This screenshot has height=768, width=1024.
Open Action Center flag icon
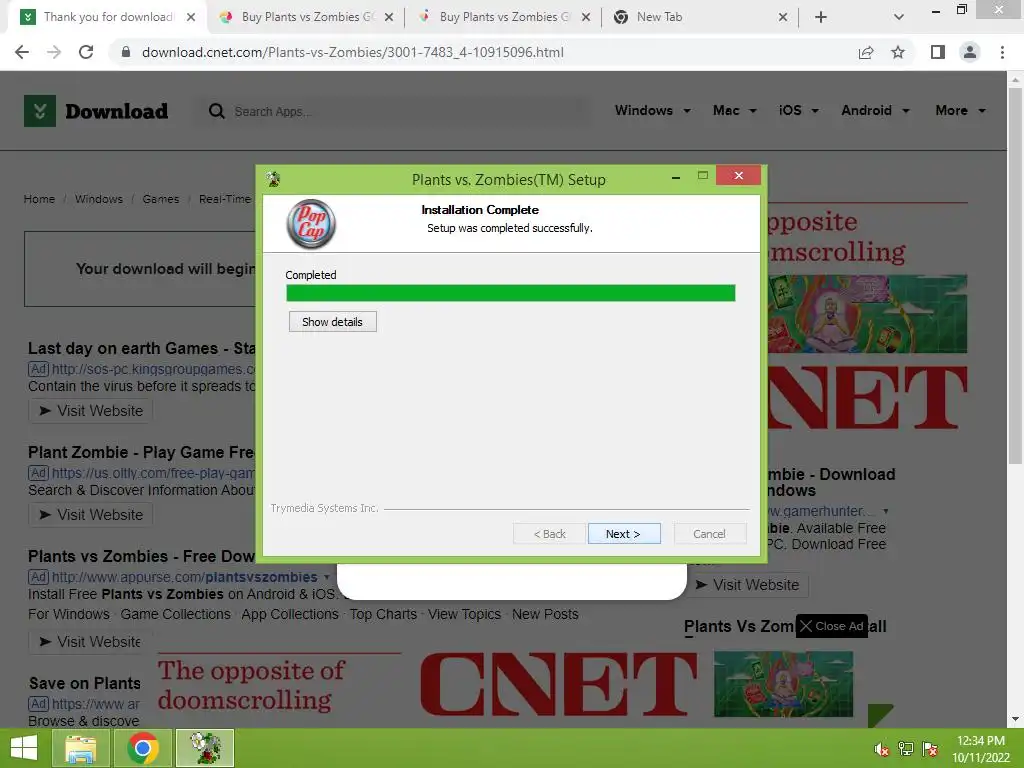click(930, 749)
